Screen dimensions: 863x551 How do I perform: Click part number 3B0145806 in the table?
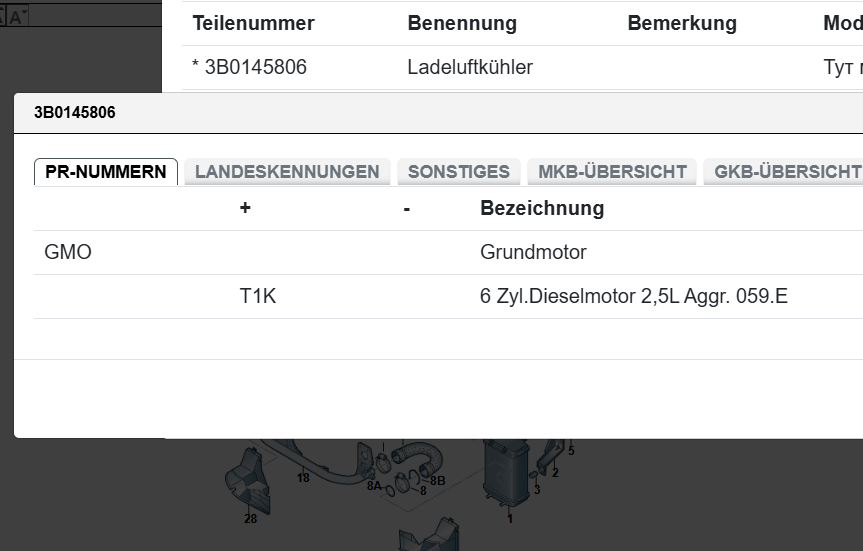point(255,67)
